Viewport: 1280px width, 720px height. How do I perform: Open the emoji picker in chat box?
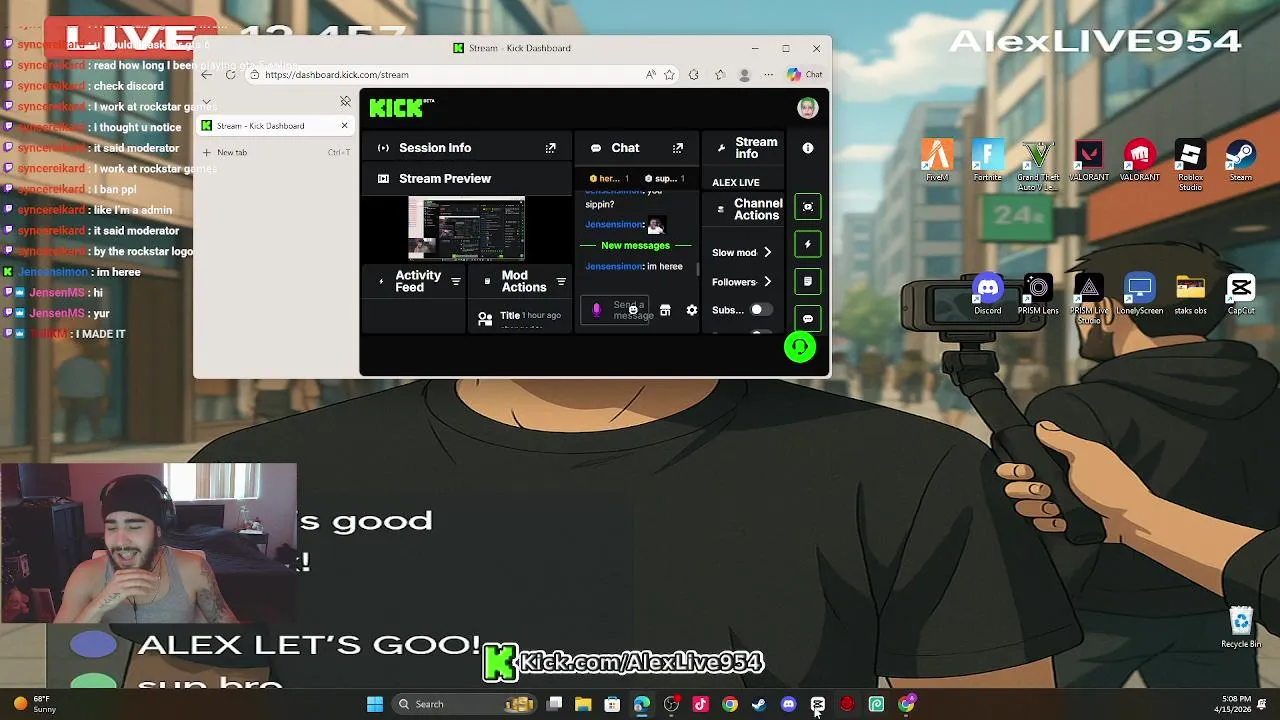(x=633, y=310)
